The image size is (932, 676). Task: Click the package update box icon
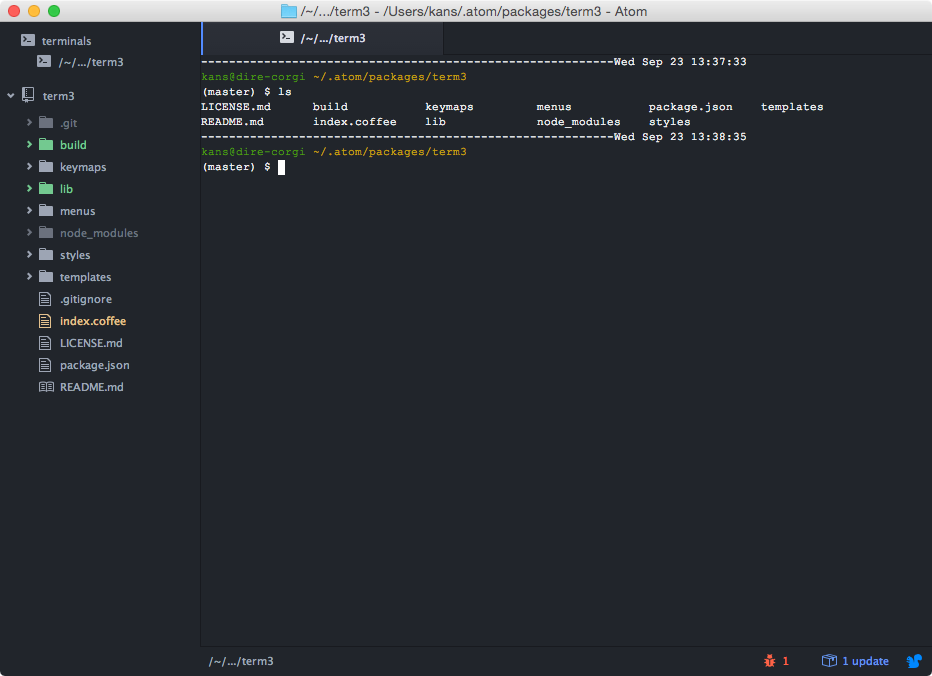[x=829, y=661]
